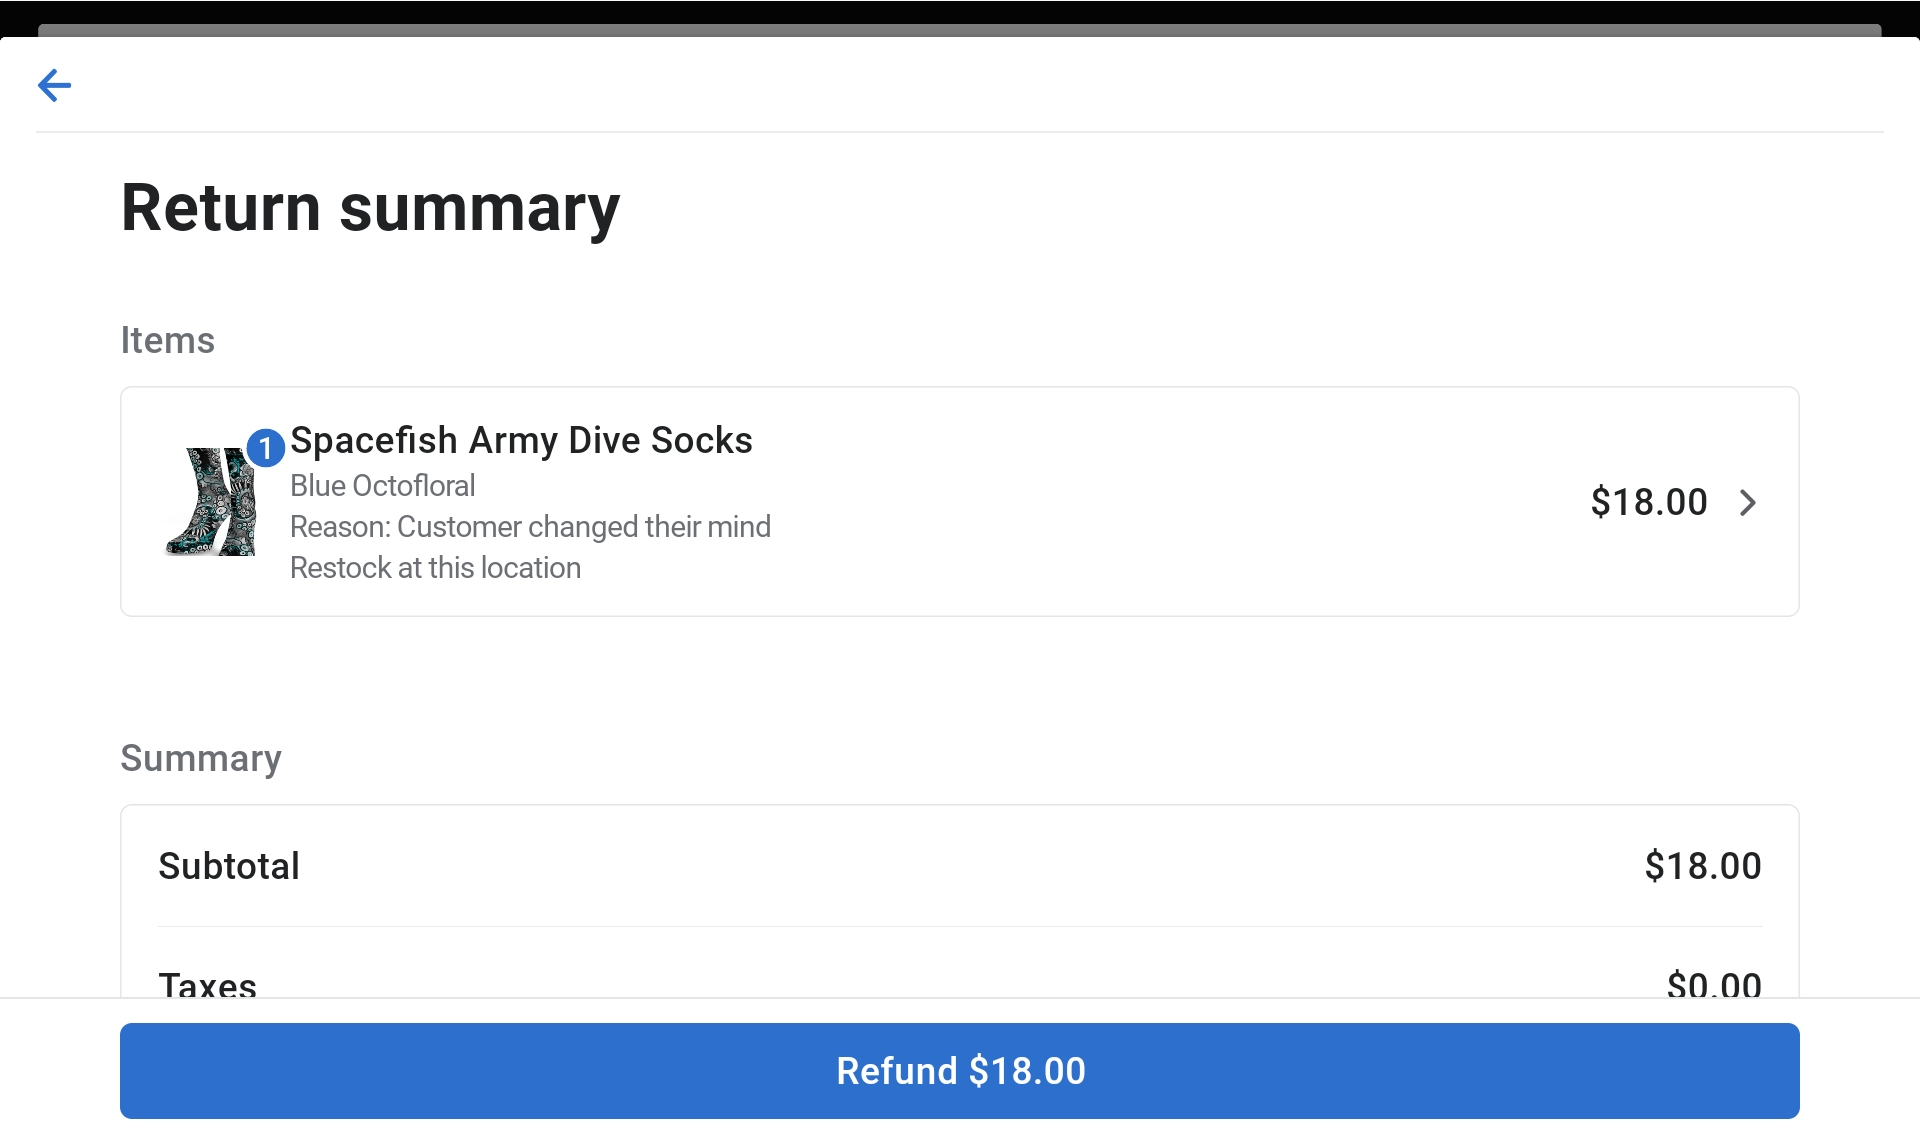Click the back arrow to exit return summary

tap(55, 86)
